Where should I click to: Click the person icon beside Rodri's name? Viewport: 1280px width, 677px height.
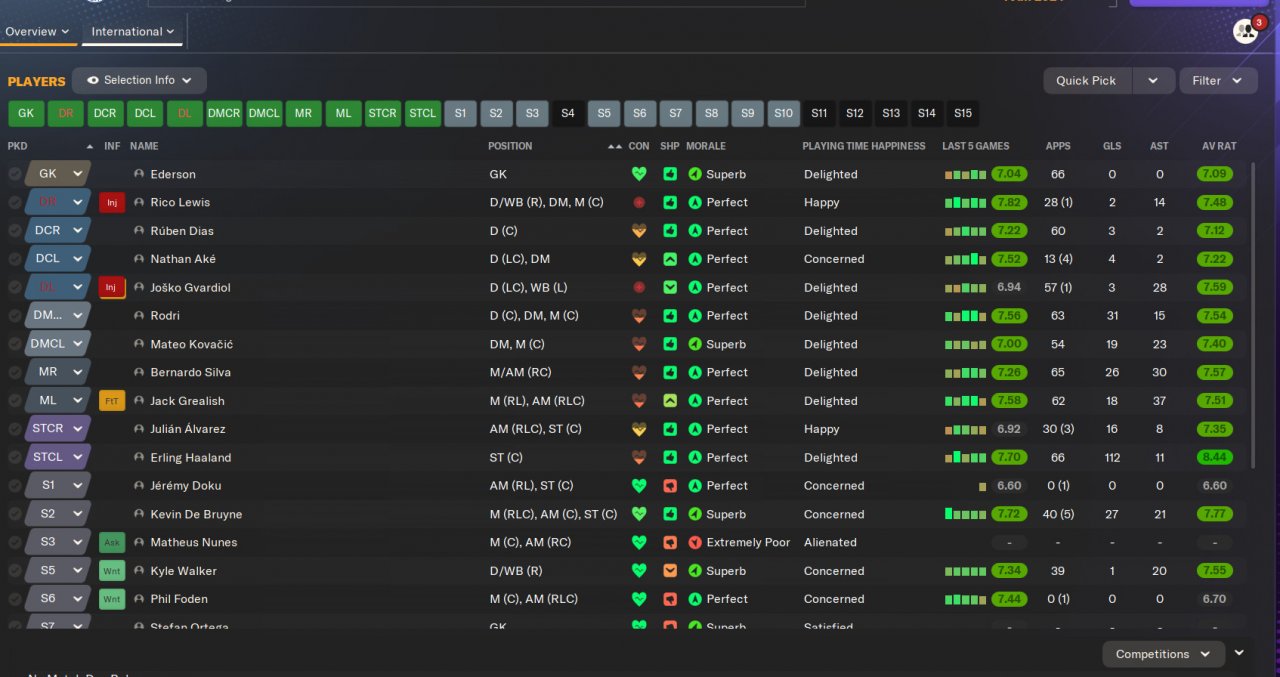tap(139, 315)
